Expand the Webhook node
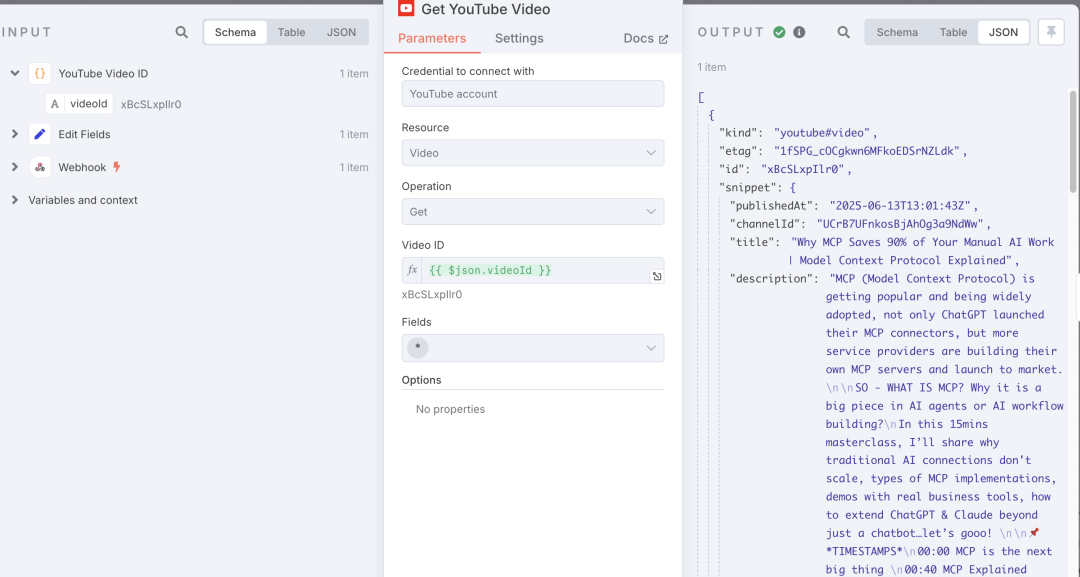The width and height of the screenshot is (1080, 577). 14,167
